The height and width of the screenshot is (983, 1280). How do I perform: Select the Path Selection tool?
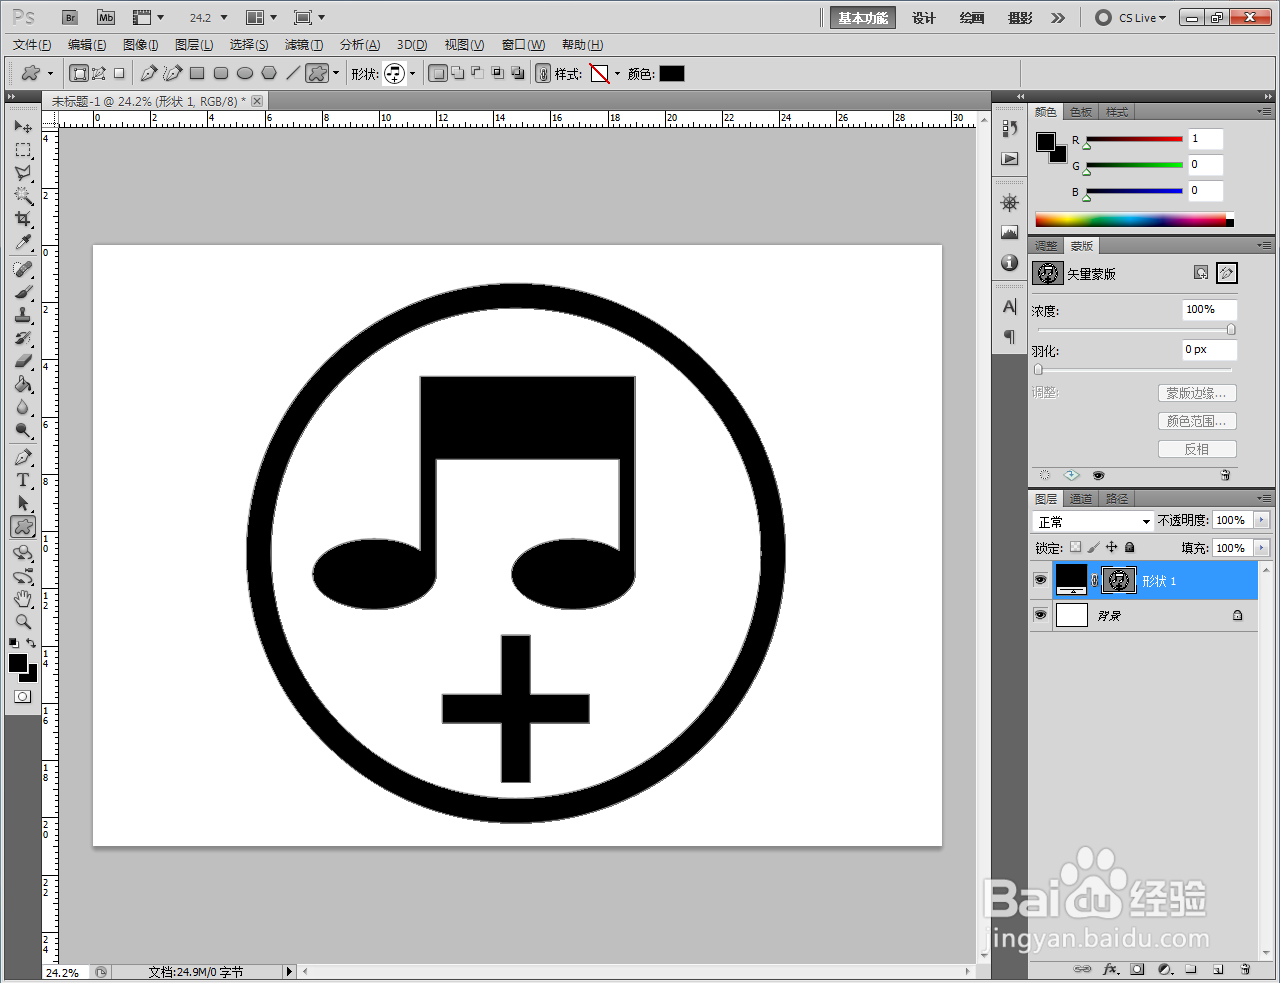pyautogui.click(x=23, y=504)
